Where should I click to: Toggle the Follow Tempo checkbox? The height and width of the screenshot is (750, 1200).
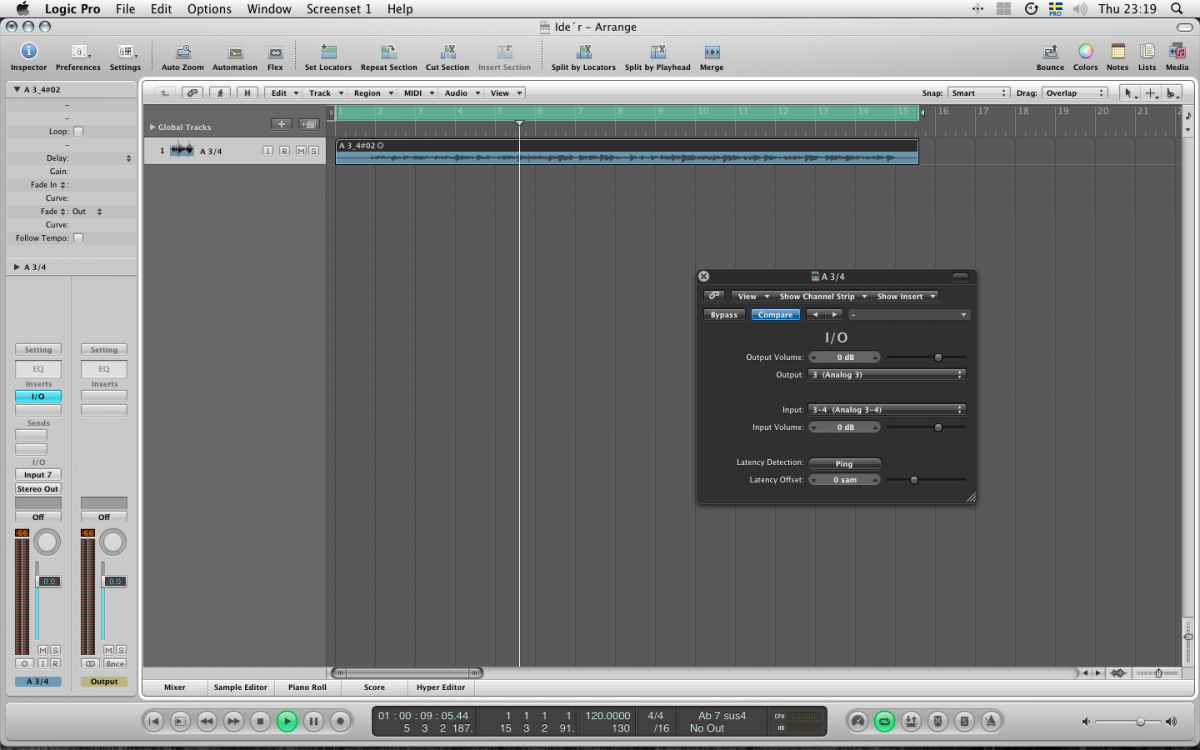[x=78, y=238]
